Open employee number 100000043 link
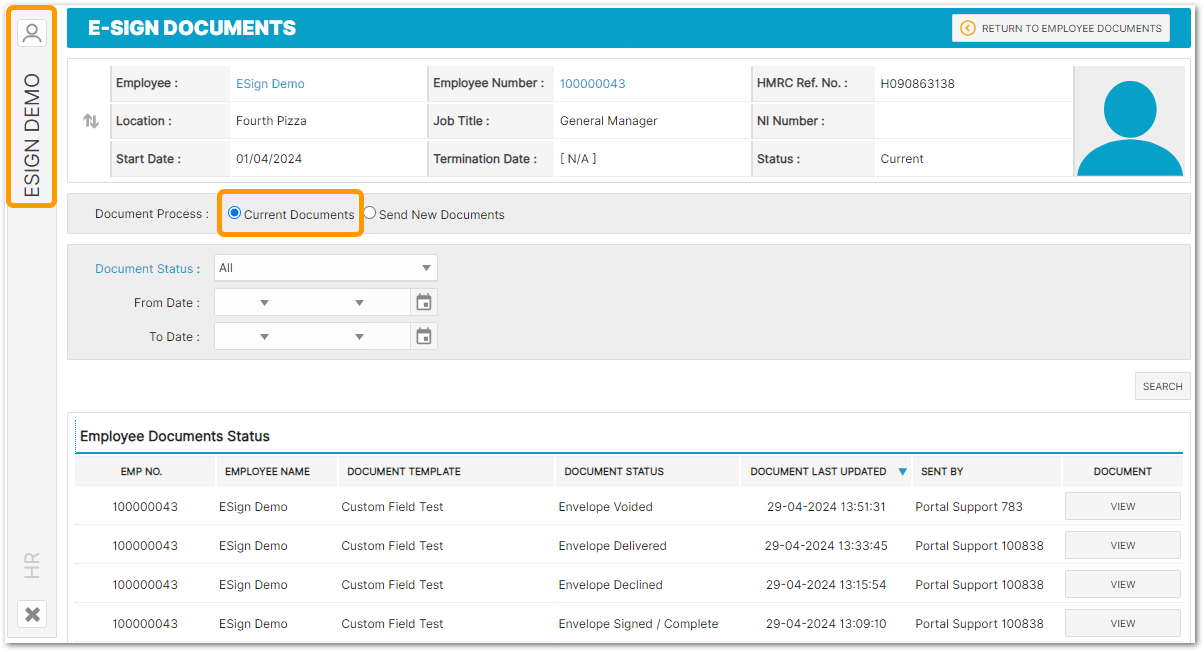The image size is (1204, 652). tap(592, 84)
